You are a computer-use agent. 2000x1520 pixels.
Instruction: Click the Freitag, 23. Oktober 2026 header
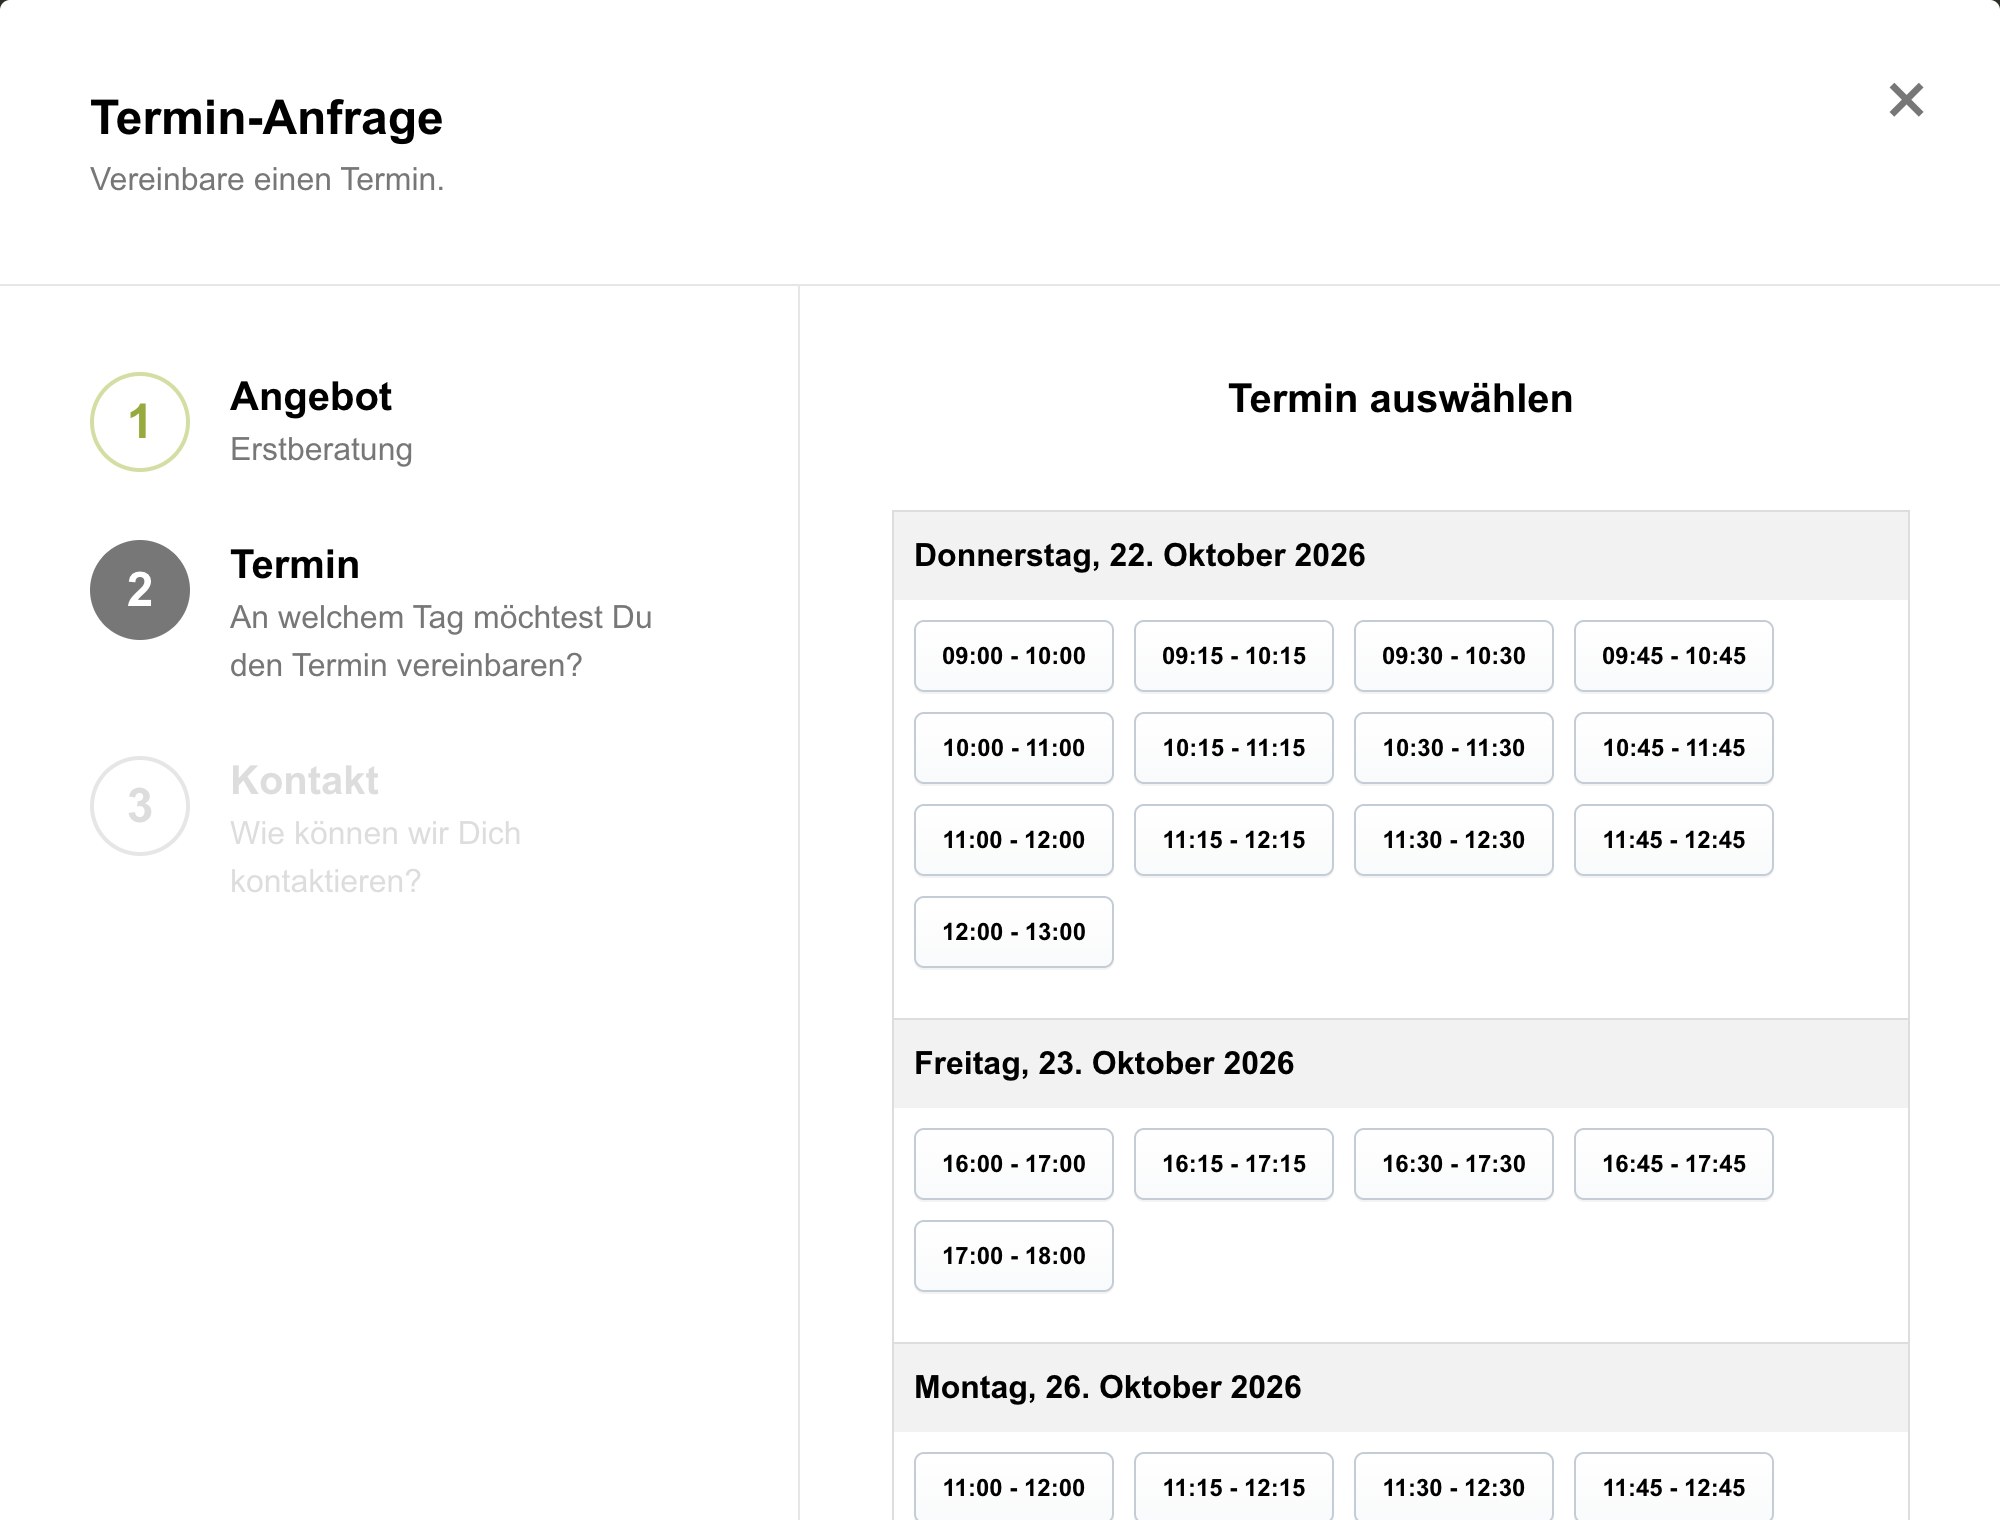[1400, 1064]
